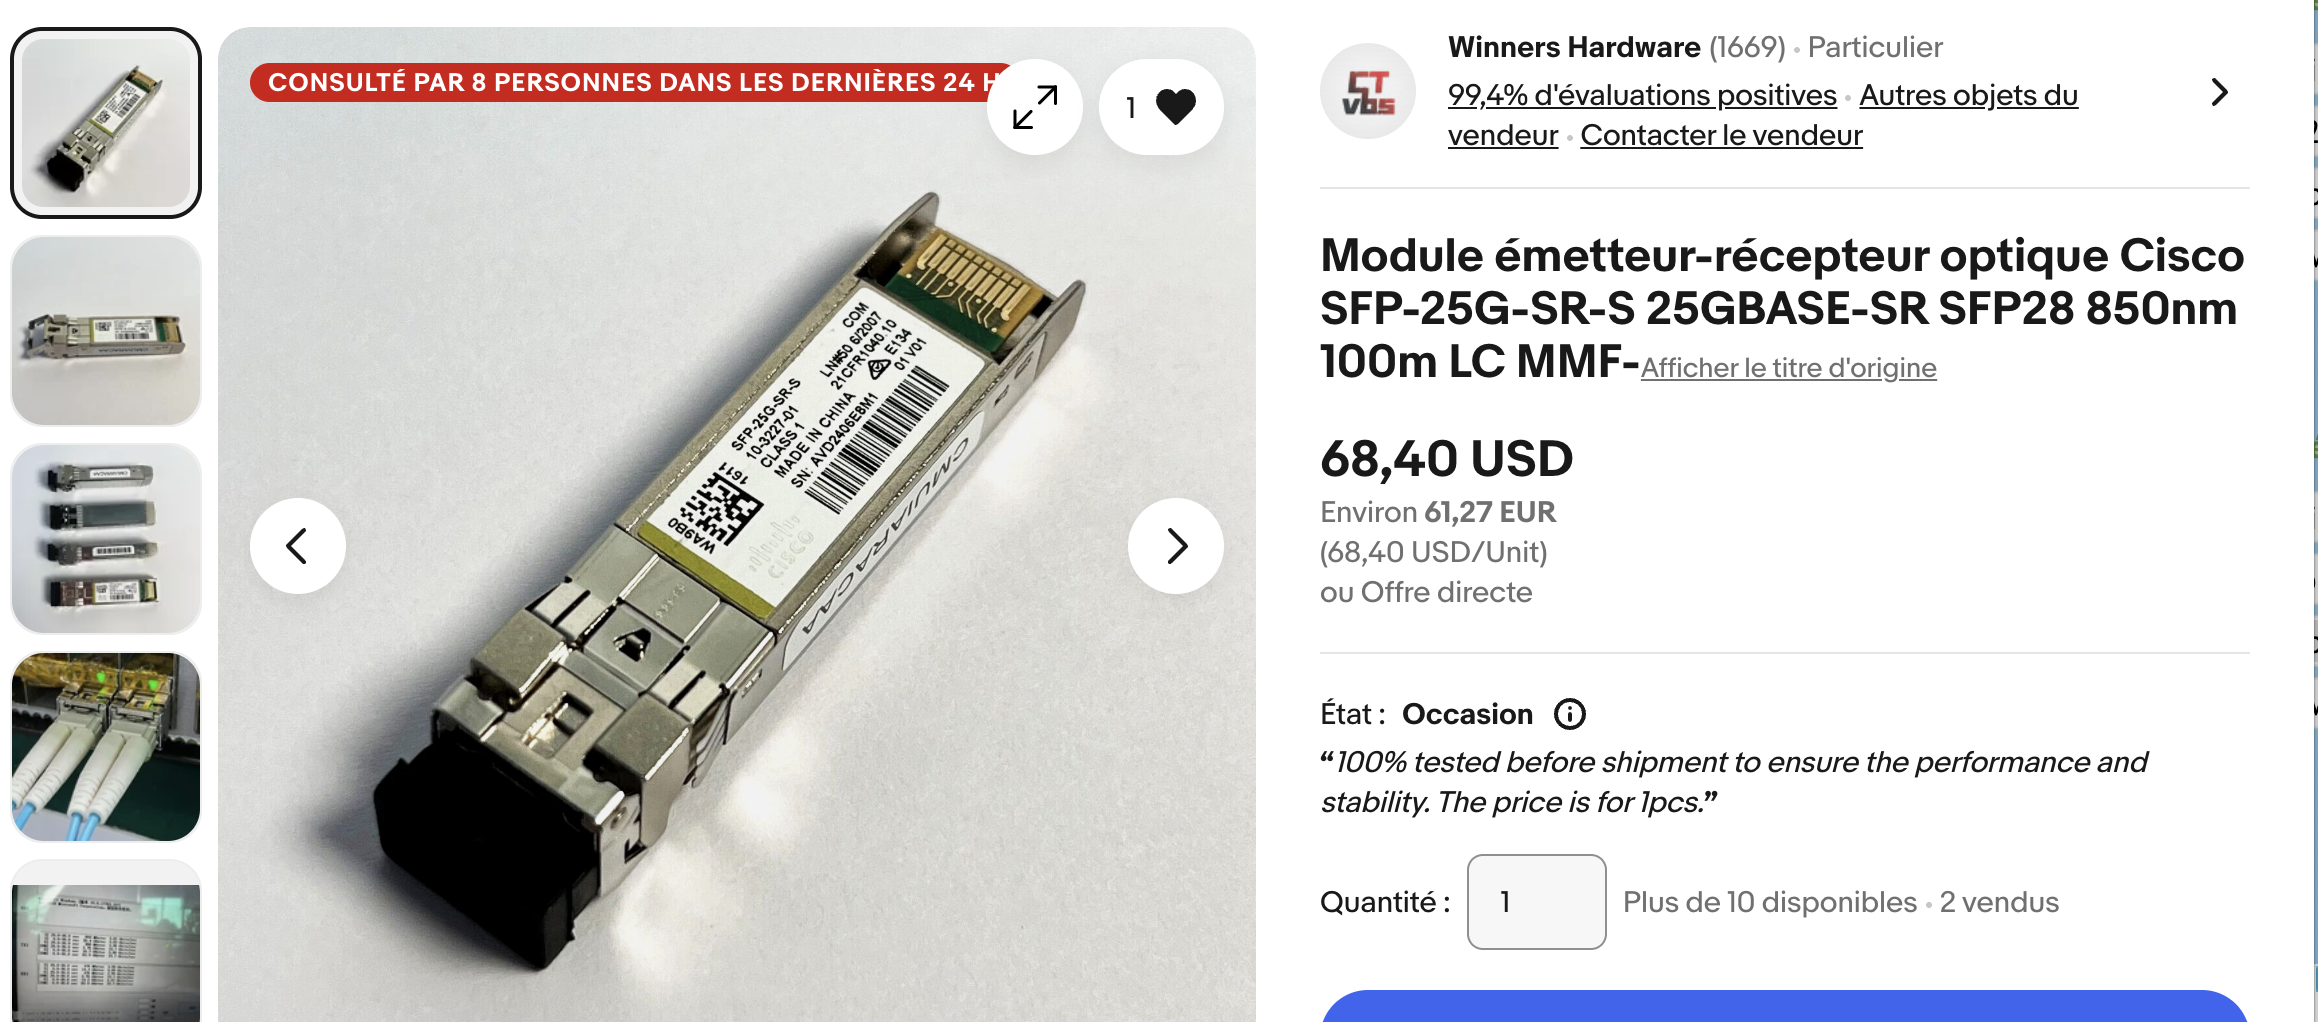Advance to next product image
The image size is (2318, 1022).
1176,546
